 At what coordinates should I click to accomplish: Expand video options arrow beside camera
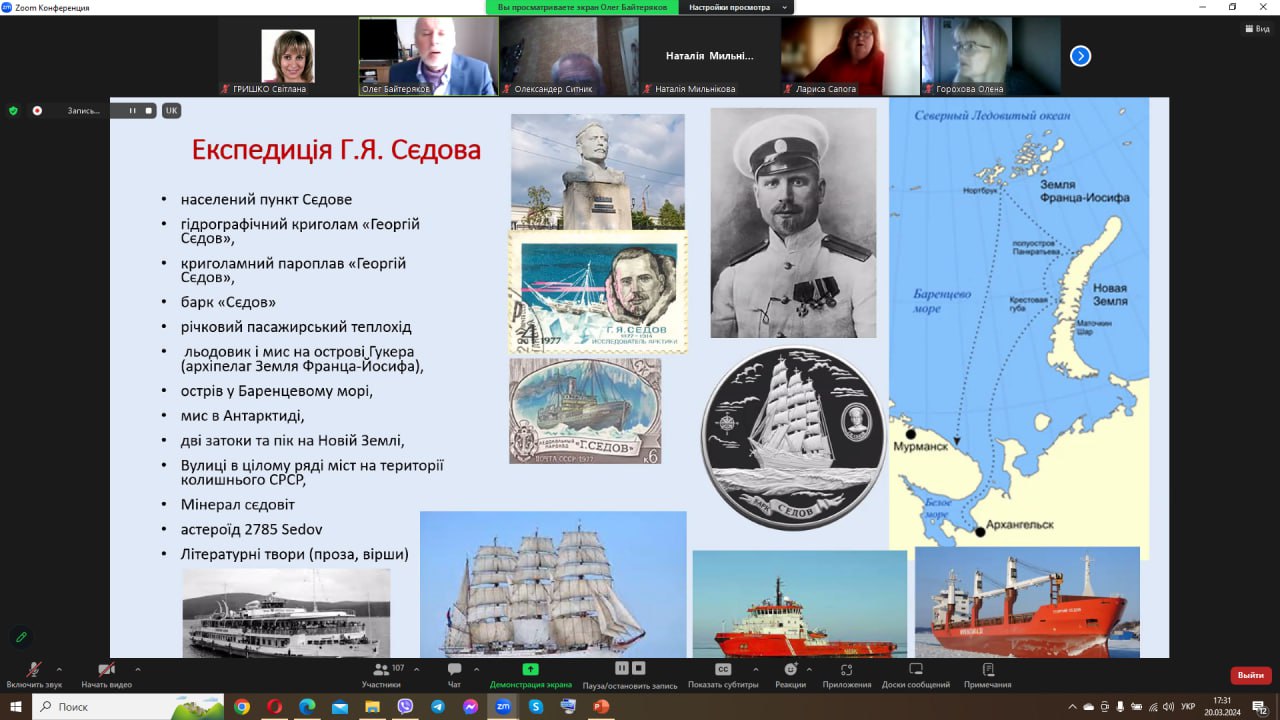coord(137,669)
